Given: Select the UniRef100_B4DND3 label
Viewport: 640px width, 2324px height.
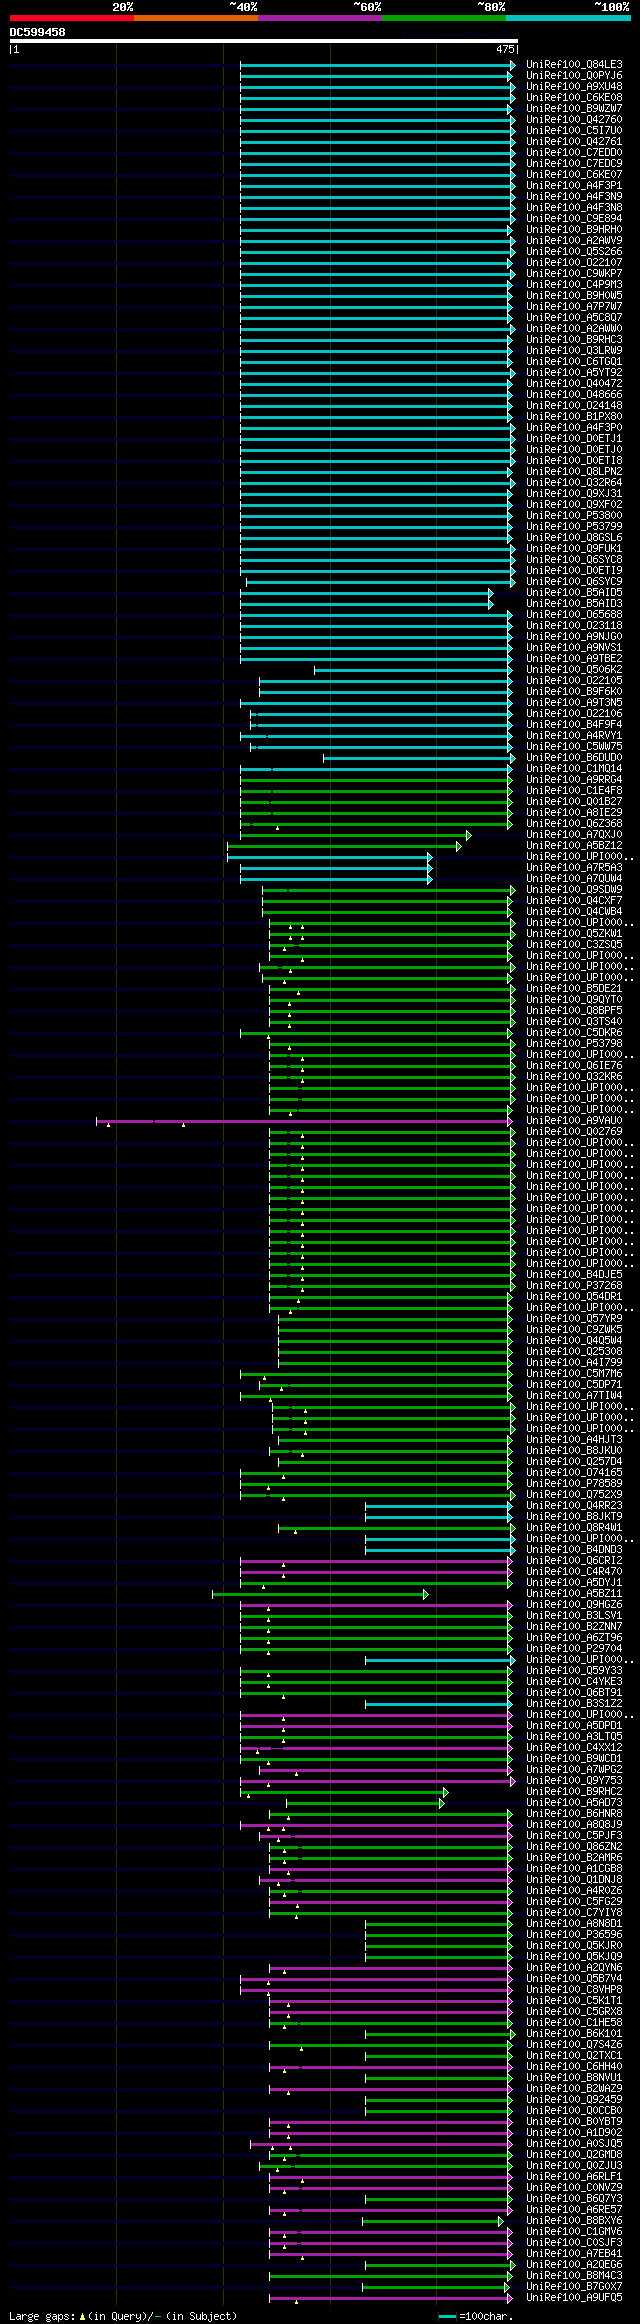Looking at the screenshot, I should pyautogui.click(x=574, y=1550).
